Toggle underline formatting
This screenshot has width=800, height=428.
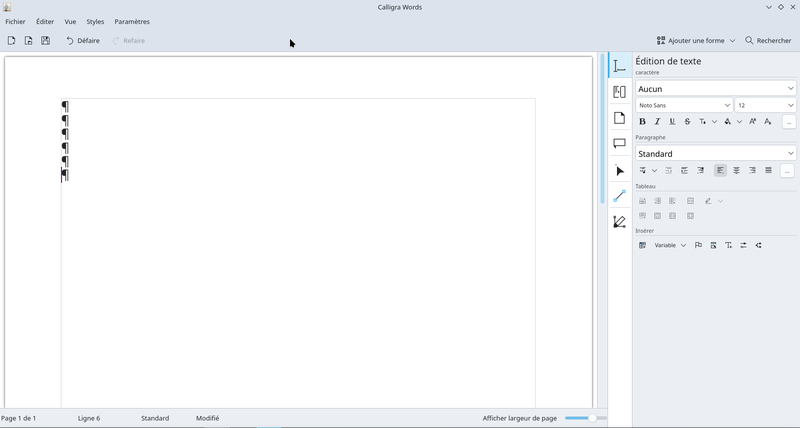(672, 121)
